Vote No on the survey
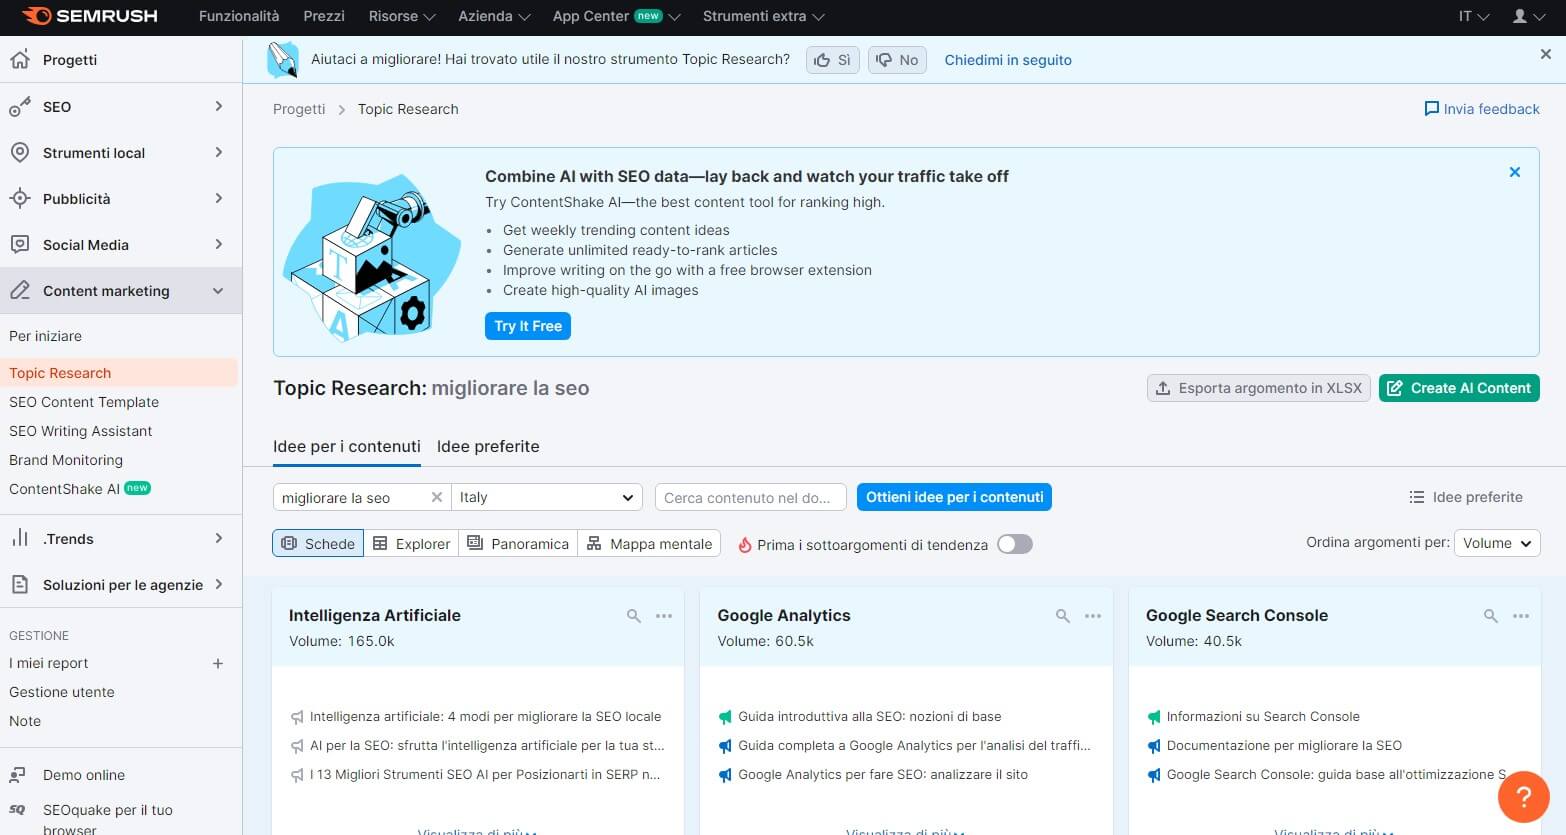The image size is (1566, 835). tap(897, 60)
